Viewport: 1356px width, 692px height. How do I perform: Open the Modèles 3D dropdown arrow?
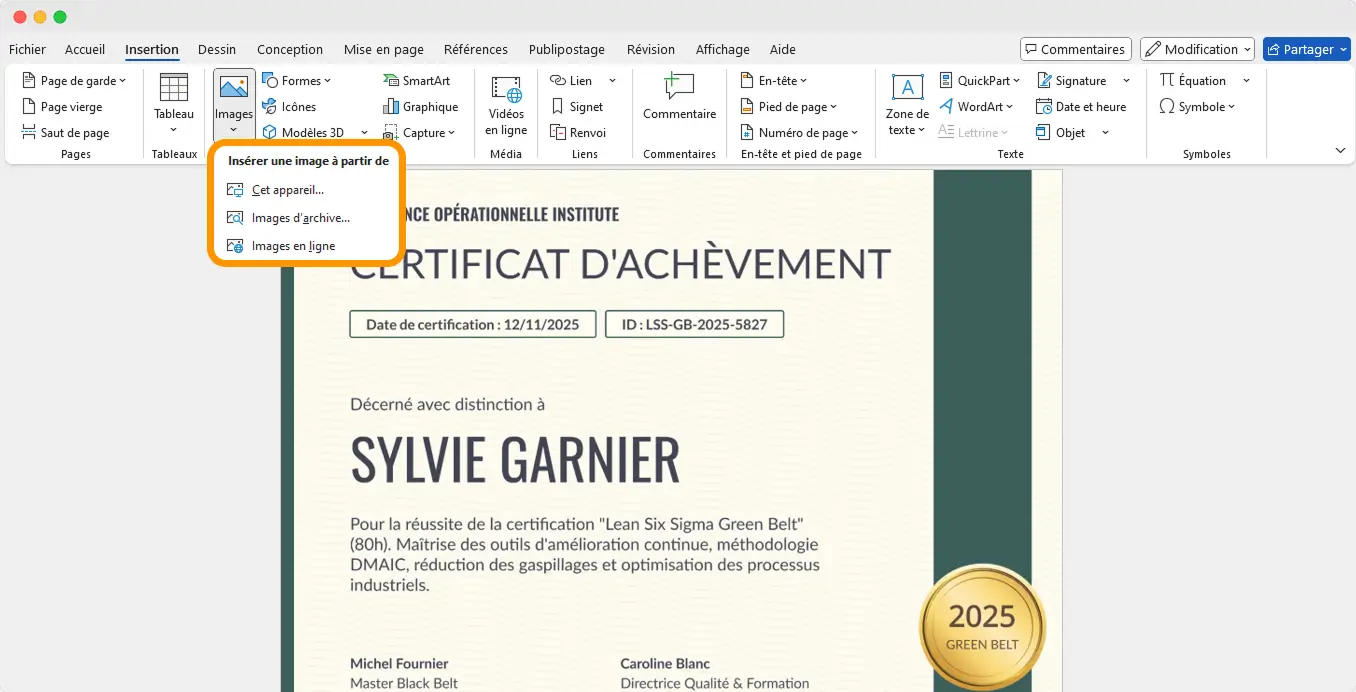(364, 133)
